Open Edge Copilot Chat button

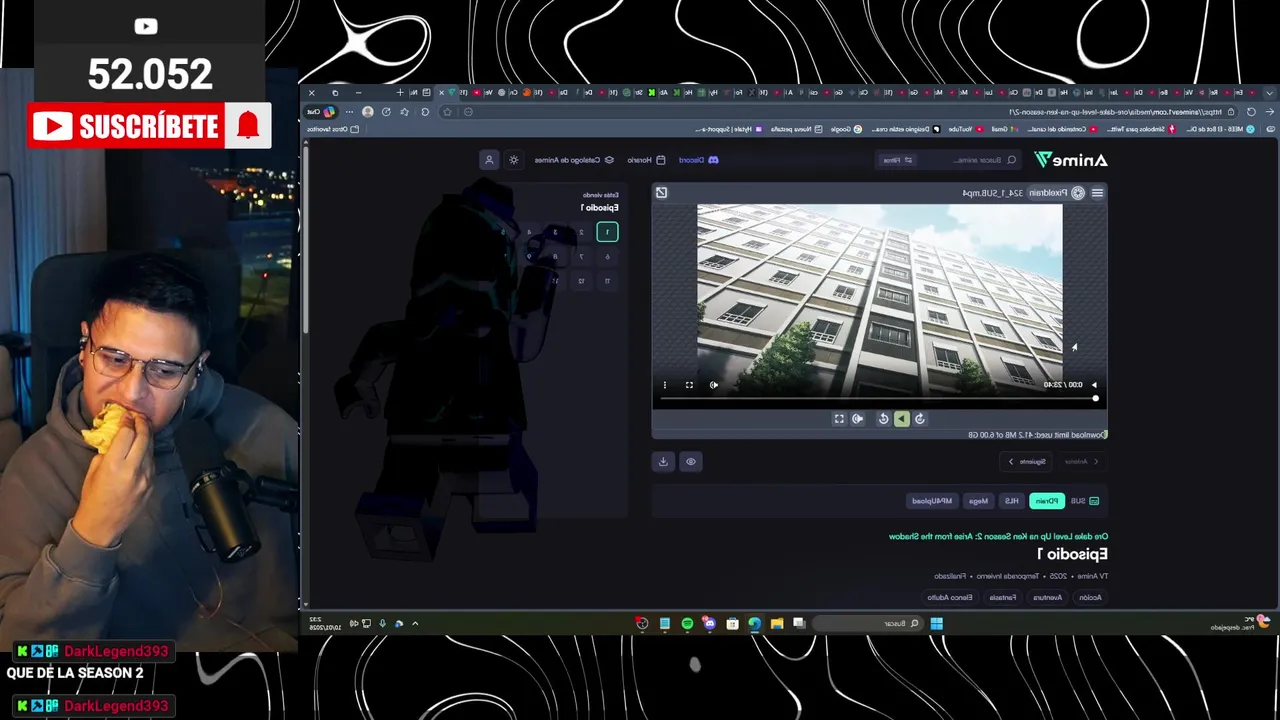coord(322,112)
